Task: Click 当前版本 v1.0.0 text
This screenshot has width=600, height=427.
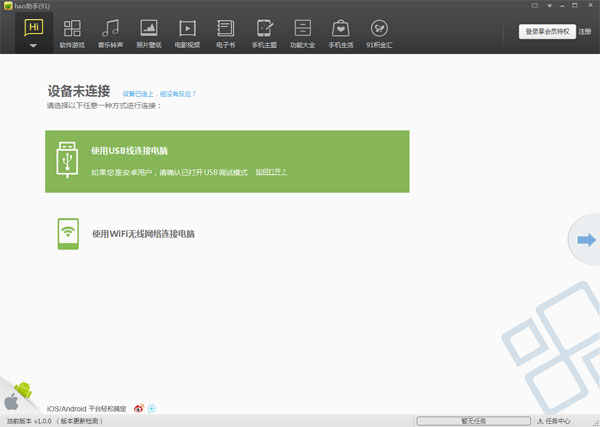Action: [29, 421]
